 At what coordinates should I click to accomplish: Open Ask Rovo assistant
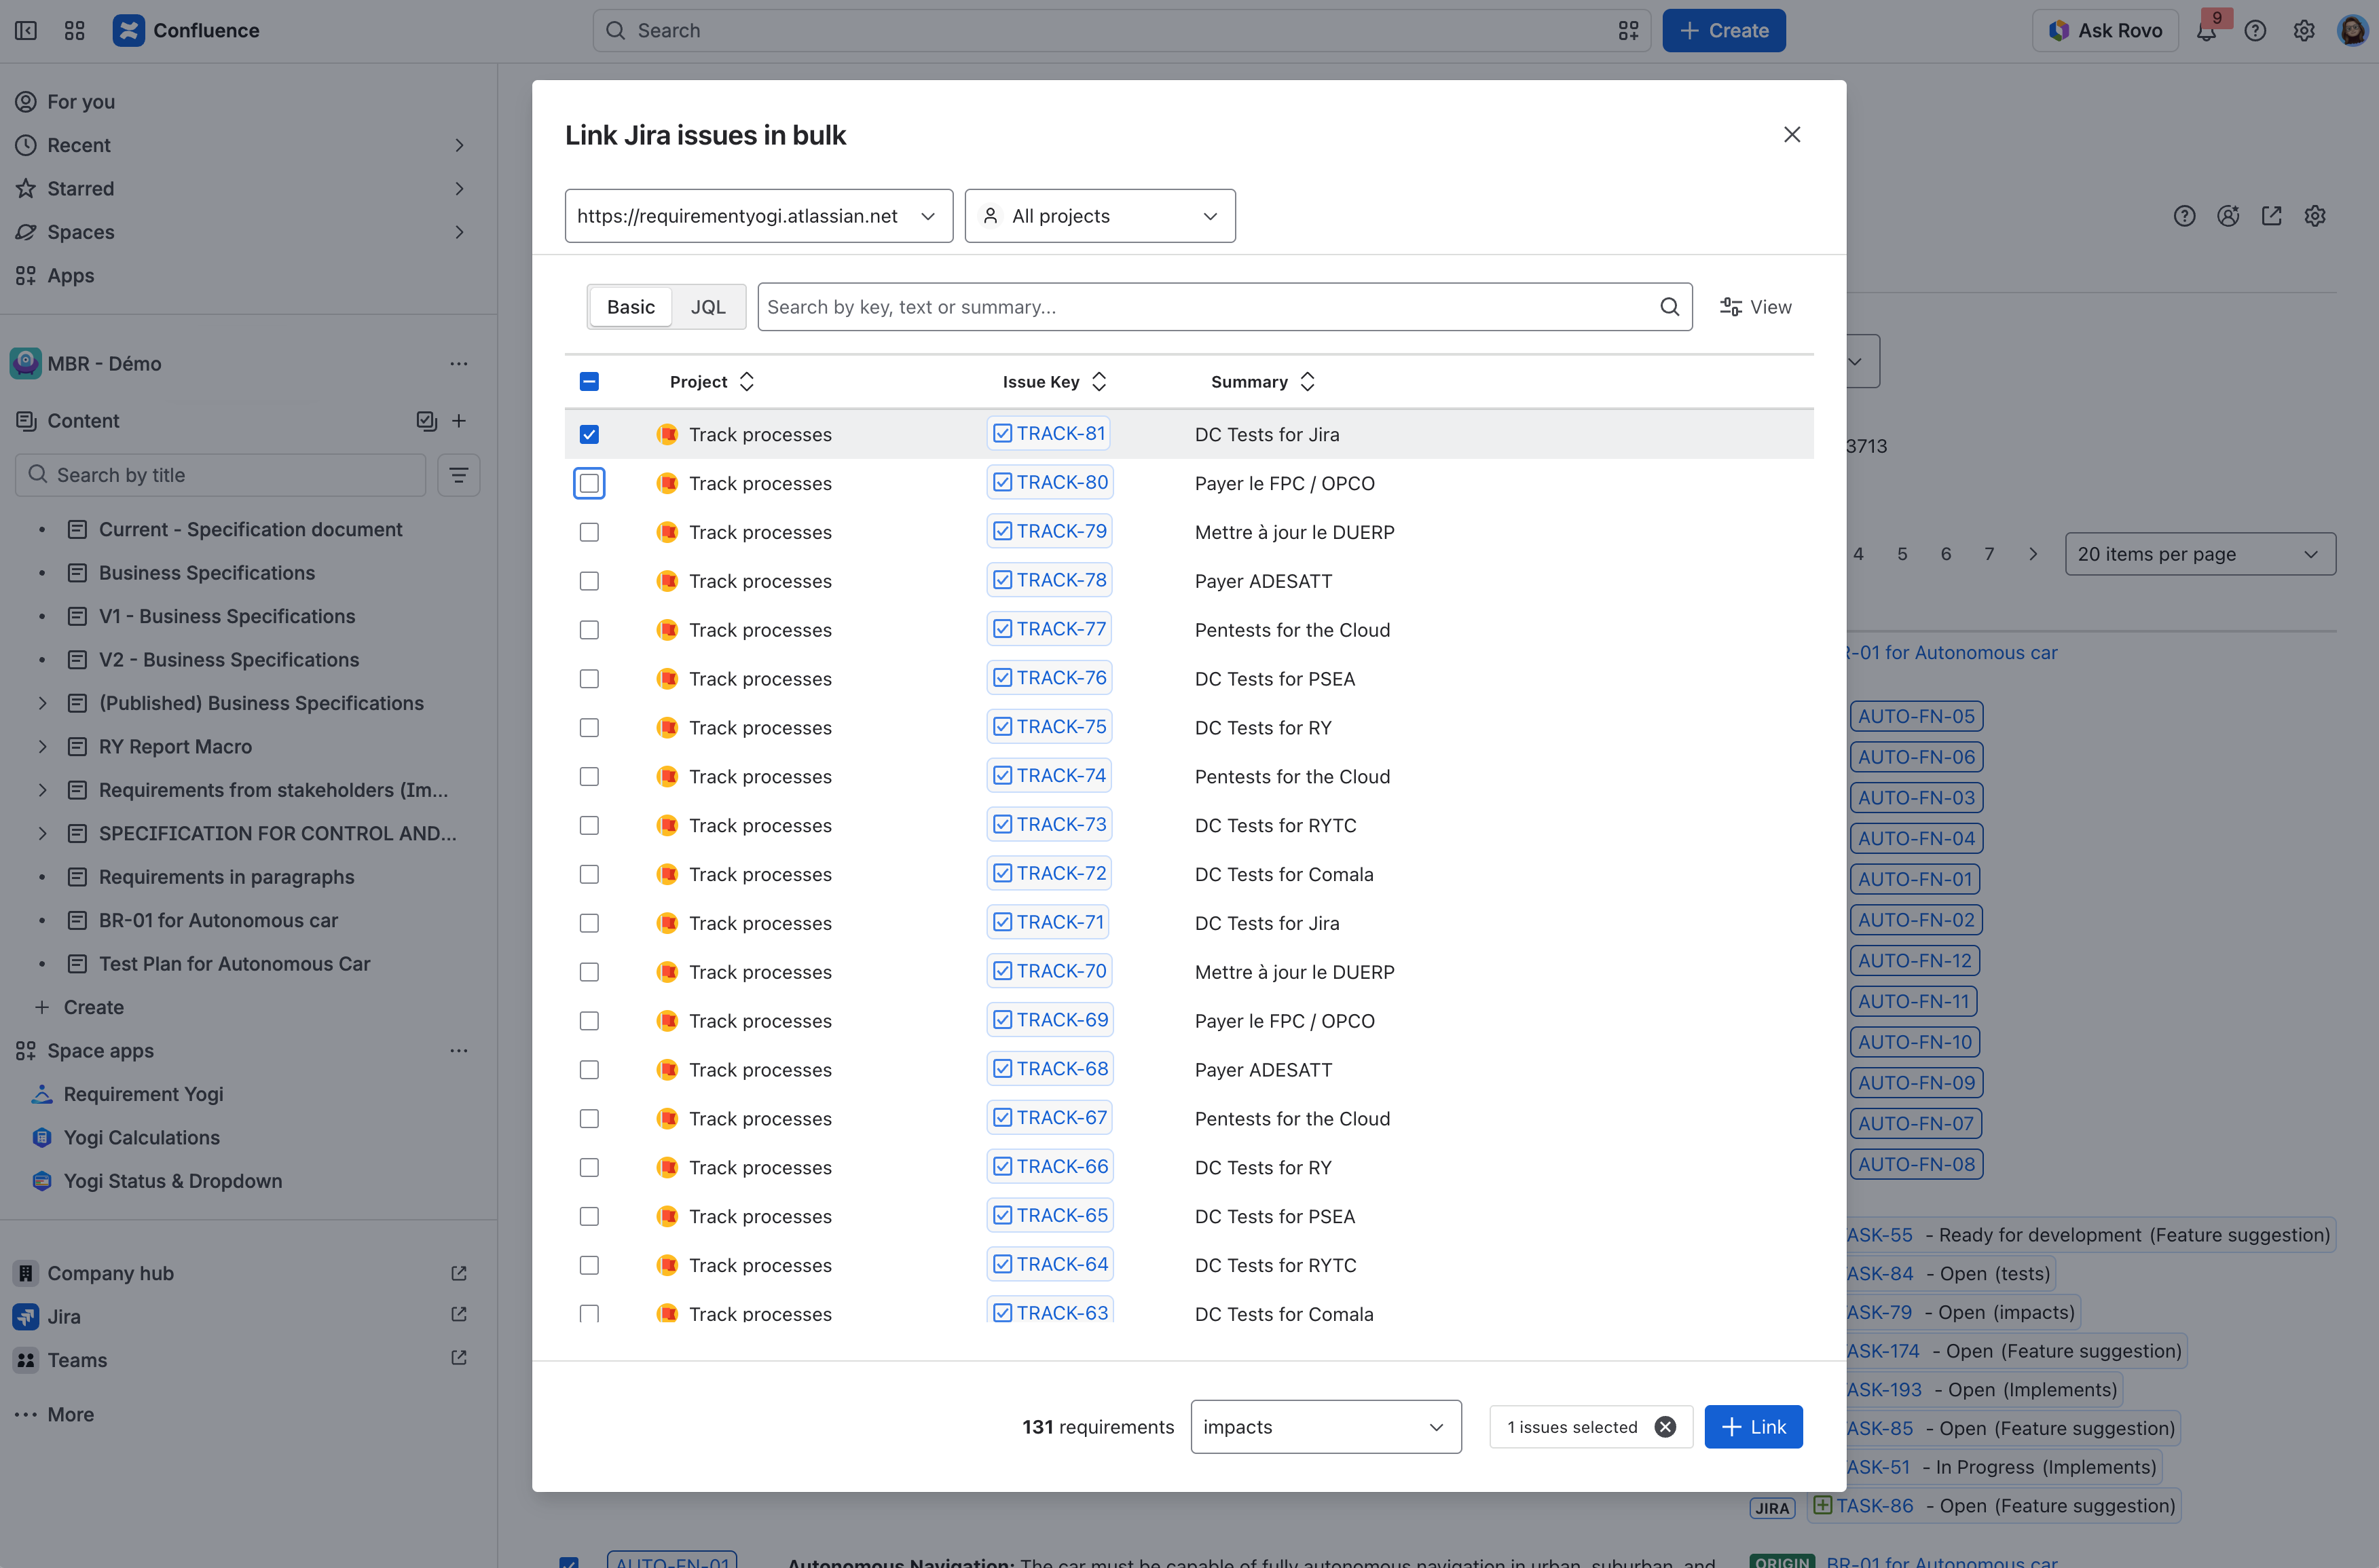tap(2105, 30)
